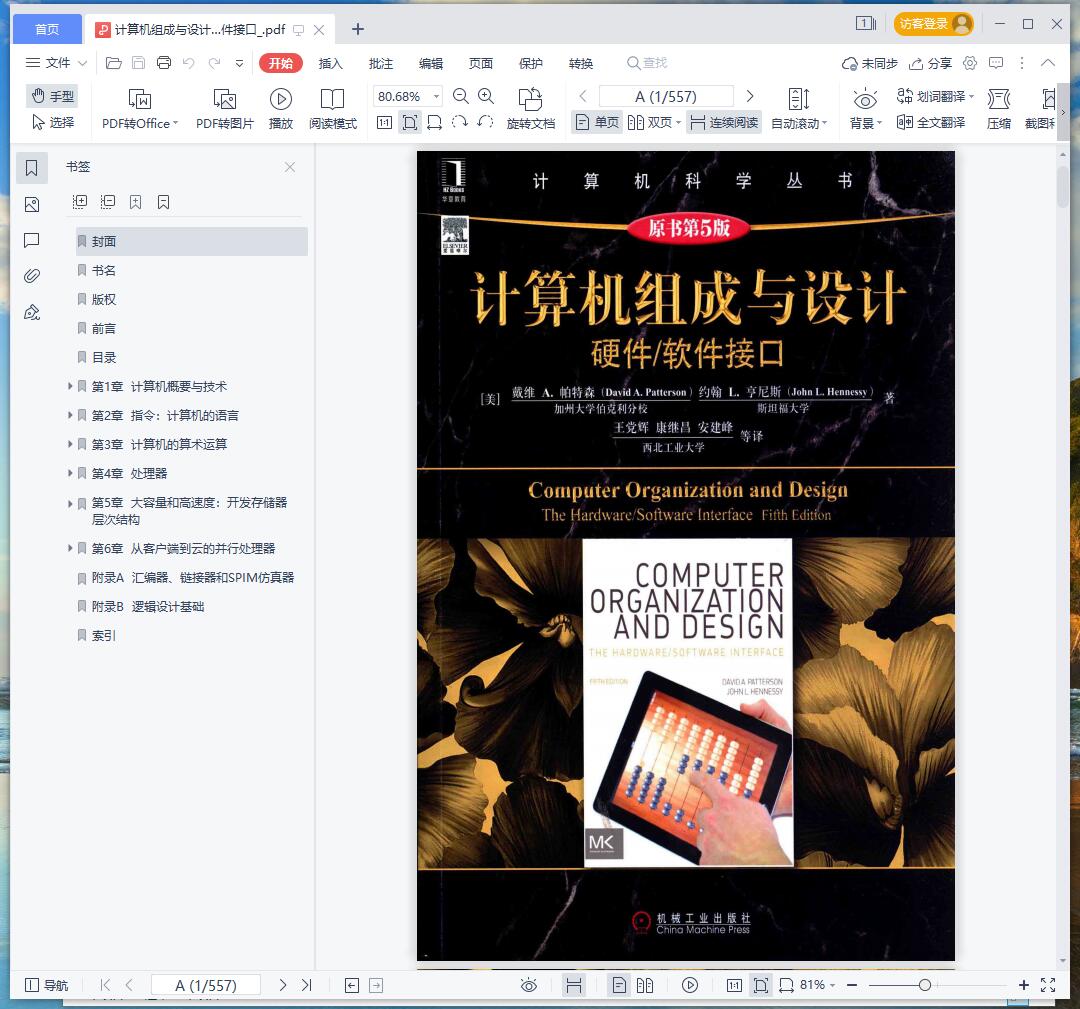Select the 插入 ribbon tab
The width and height of the screenshot is (1080, 1009).
tap(331, 63)
